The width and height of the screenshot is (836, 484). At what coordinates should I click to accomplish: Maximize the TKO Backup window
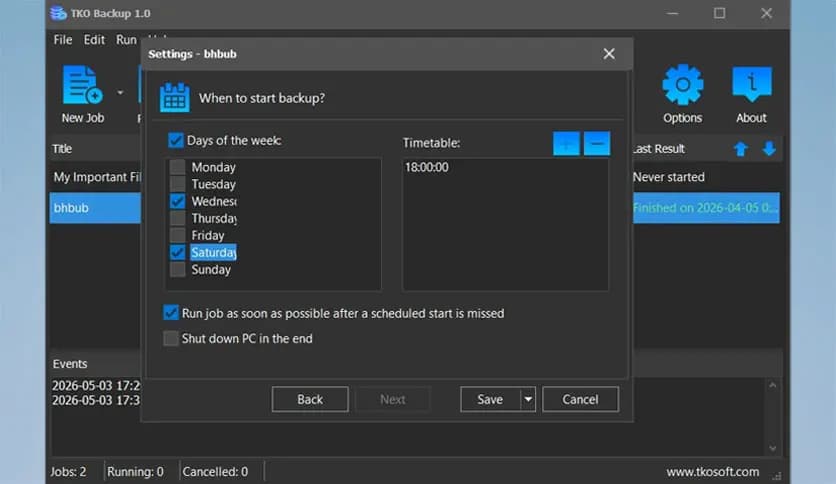click(719, 13)
